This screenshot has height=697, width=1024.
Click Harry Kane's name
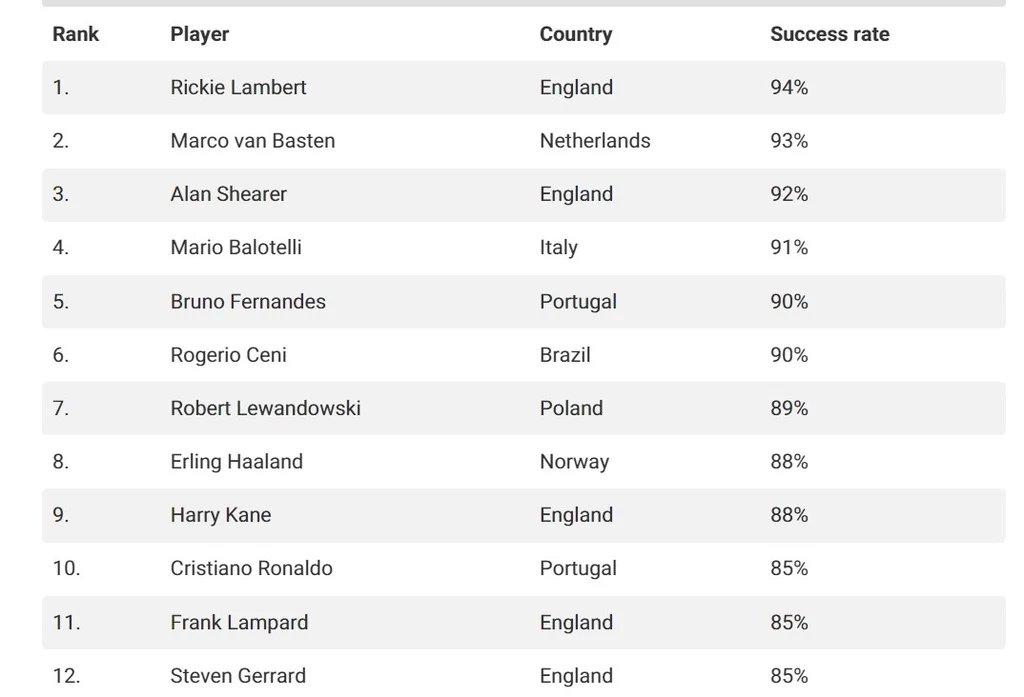[220, 515]
